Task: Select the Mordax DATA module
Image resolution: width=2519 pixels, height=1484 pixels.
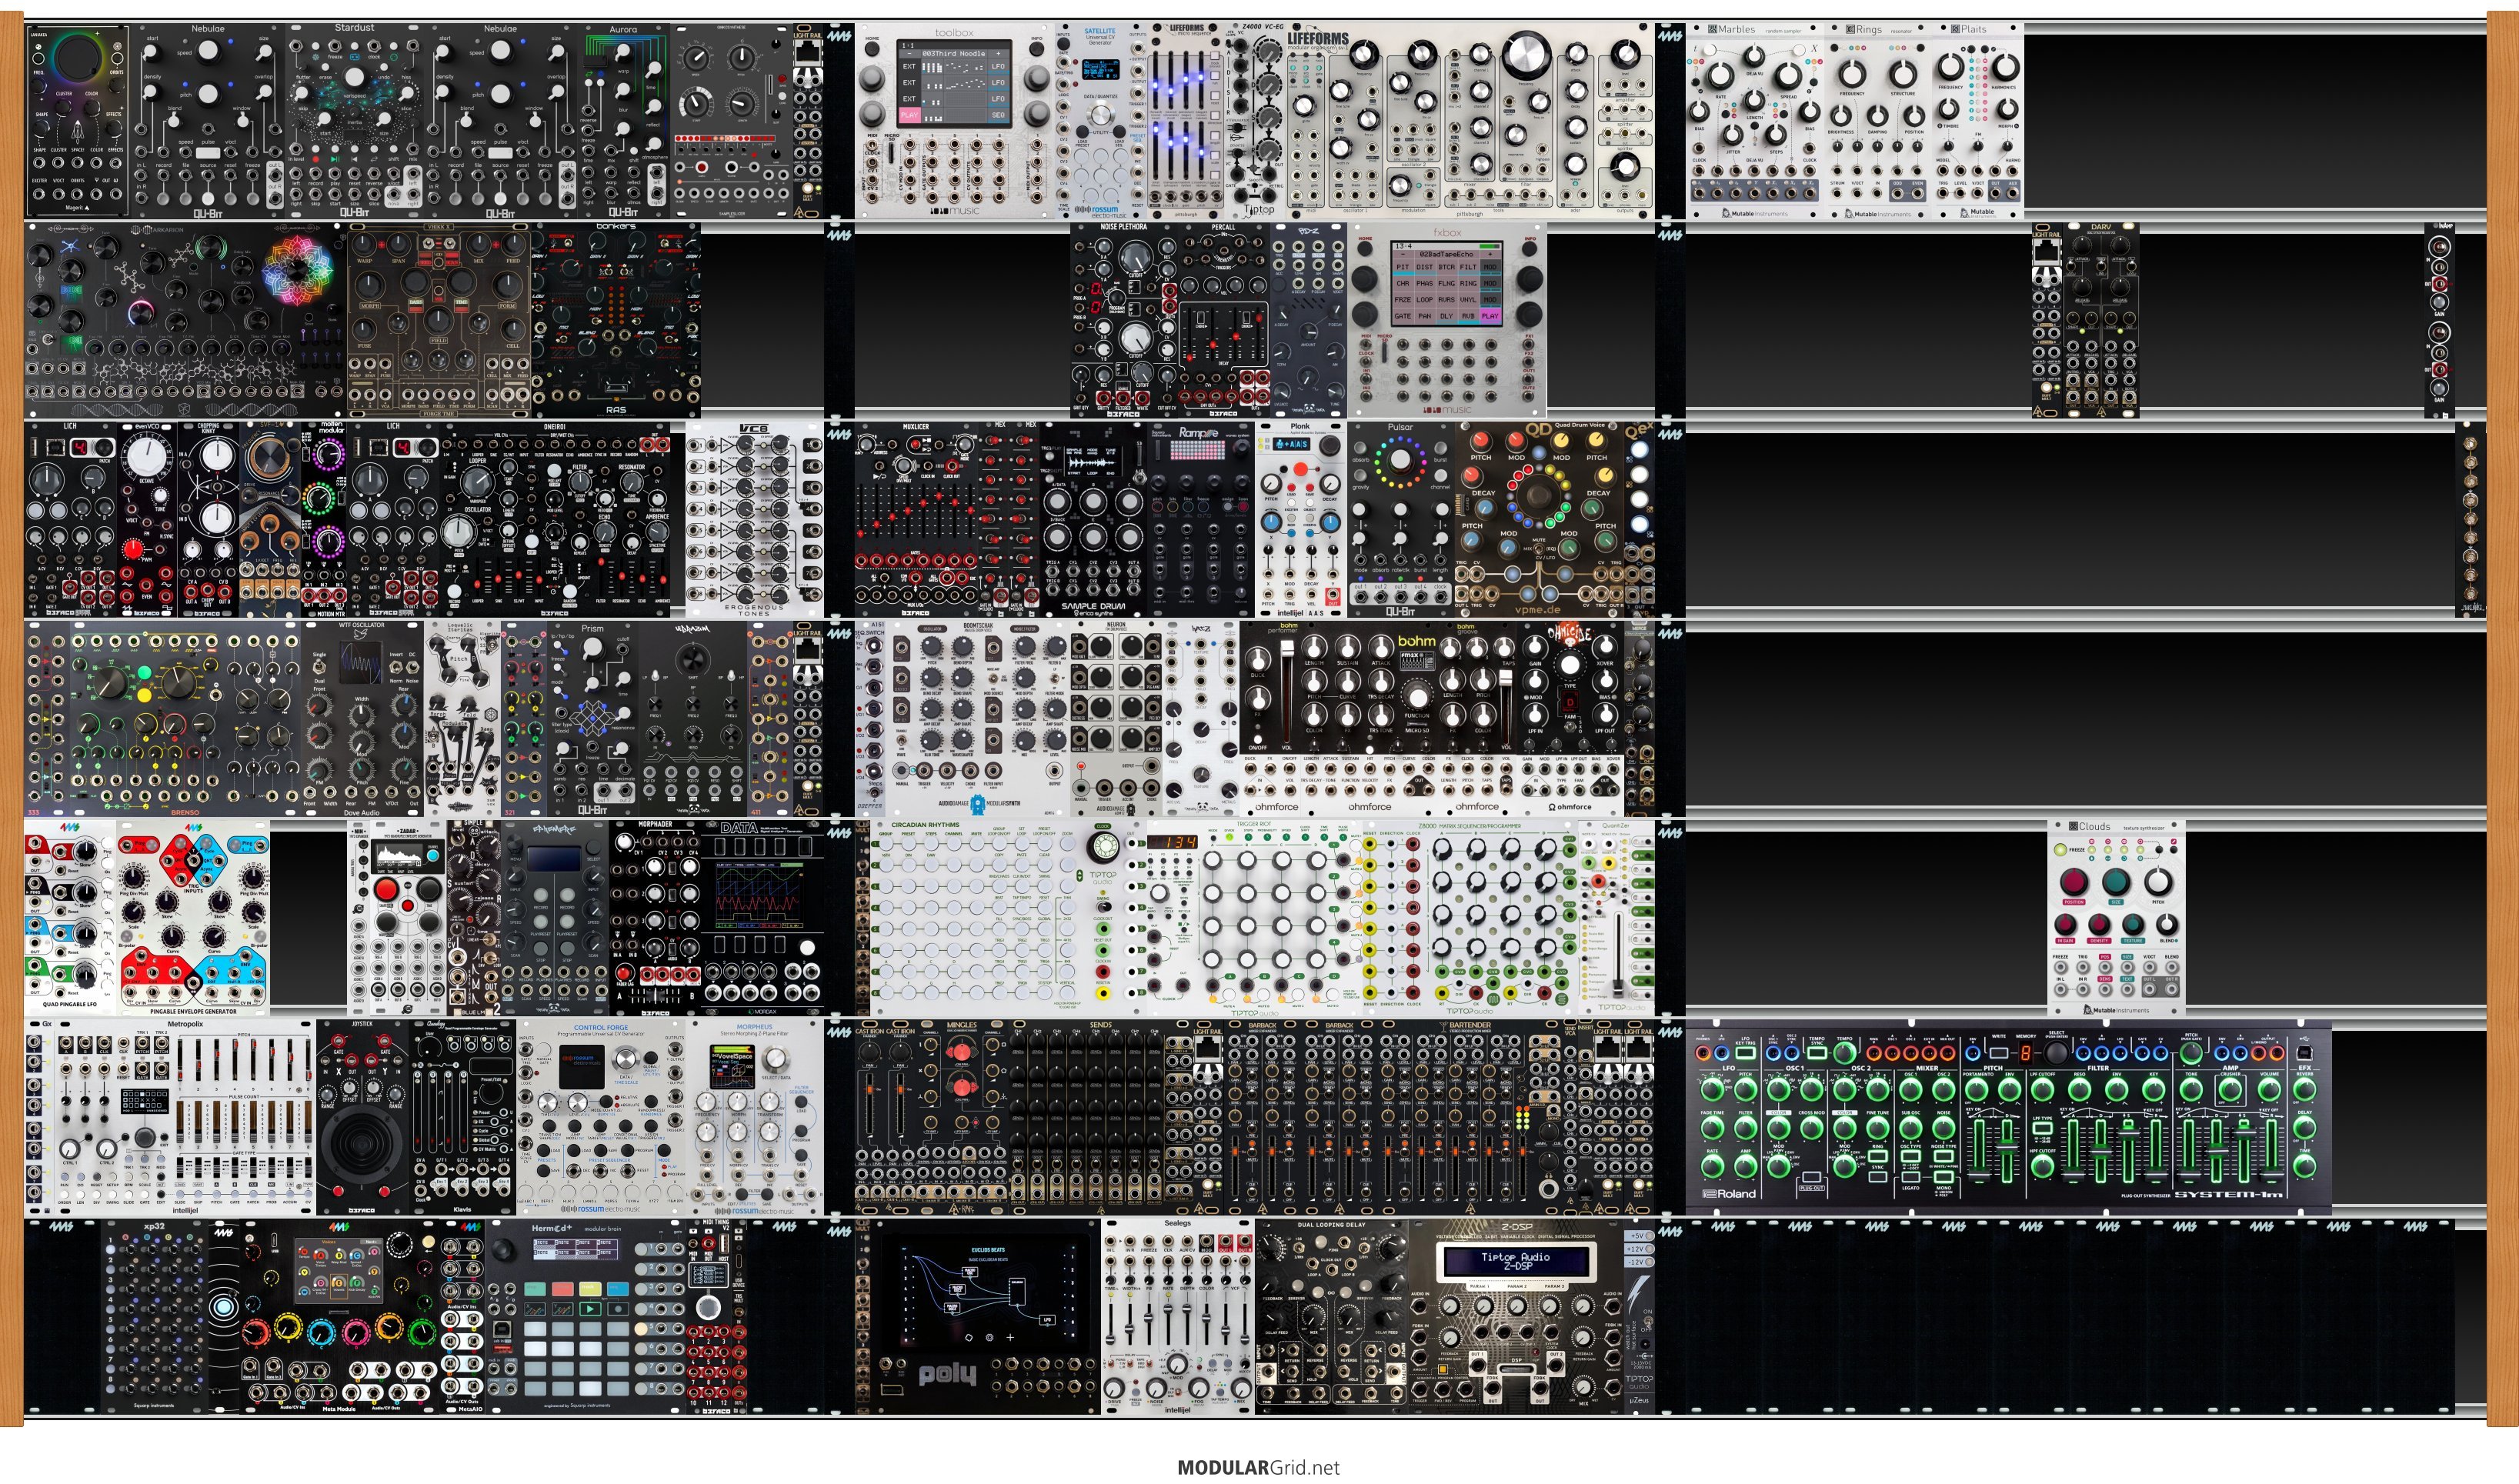Action: 762,918
